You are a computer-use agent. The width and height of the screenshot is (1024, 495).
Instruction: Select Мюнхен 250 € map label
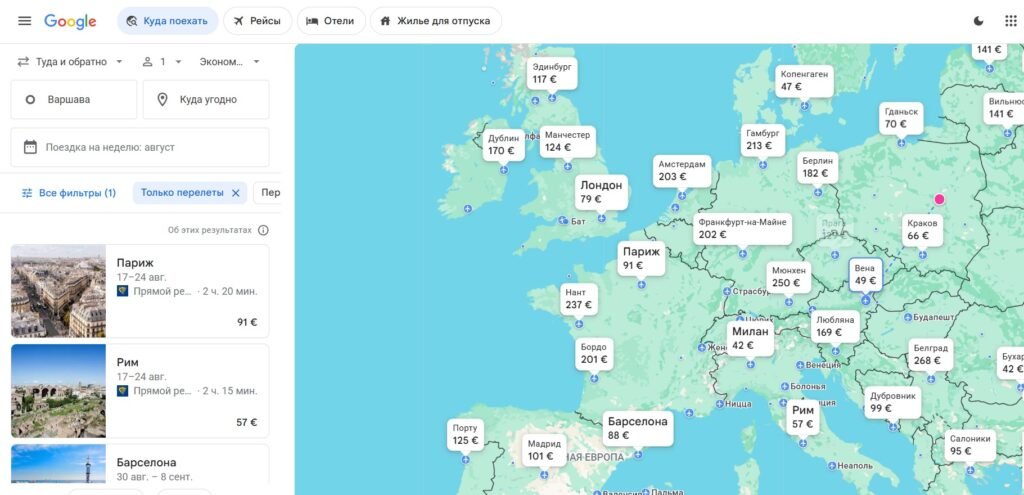[788, 277]
